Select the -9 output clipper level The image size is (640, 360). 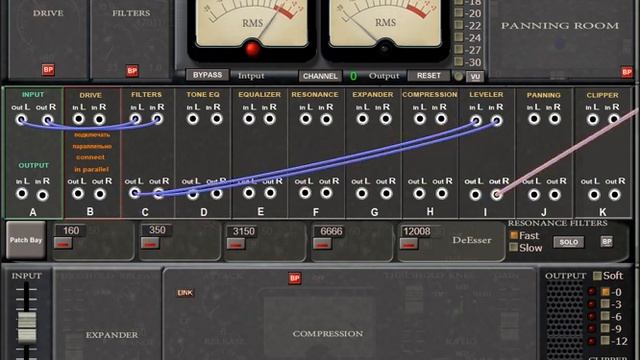click(605, 328)
